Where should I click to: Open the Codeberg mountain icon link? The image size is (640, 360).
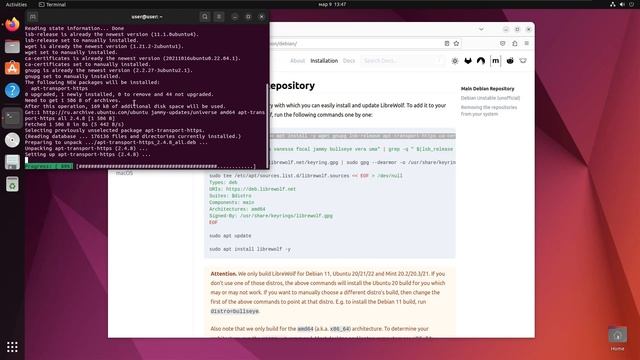[x=481, y=61]
